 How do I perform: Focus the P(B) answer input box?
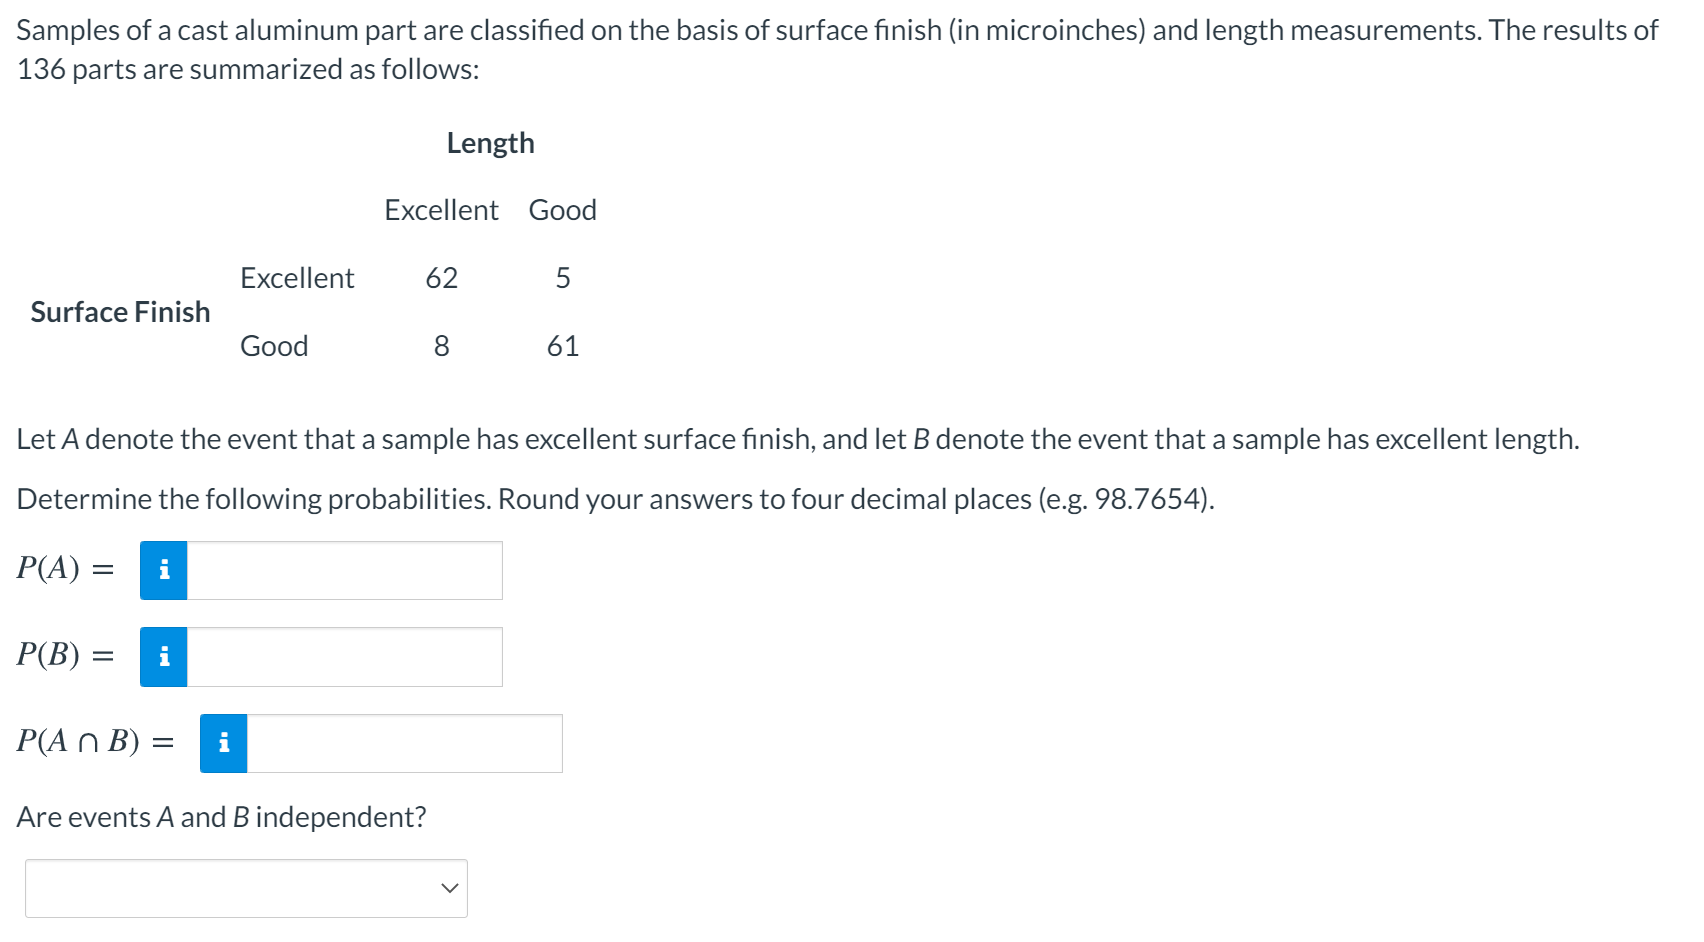tap(345, 657)
